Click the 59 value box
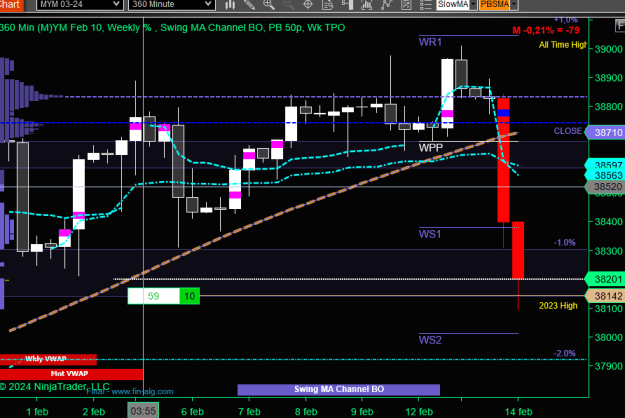The width and height of the screenshot is (625, 418). tap(153, 296)
